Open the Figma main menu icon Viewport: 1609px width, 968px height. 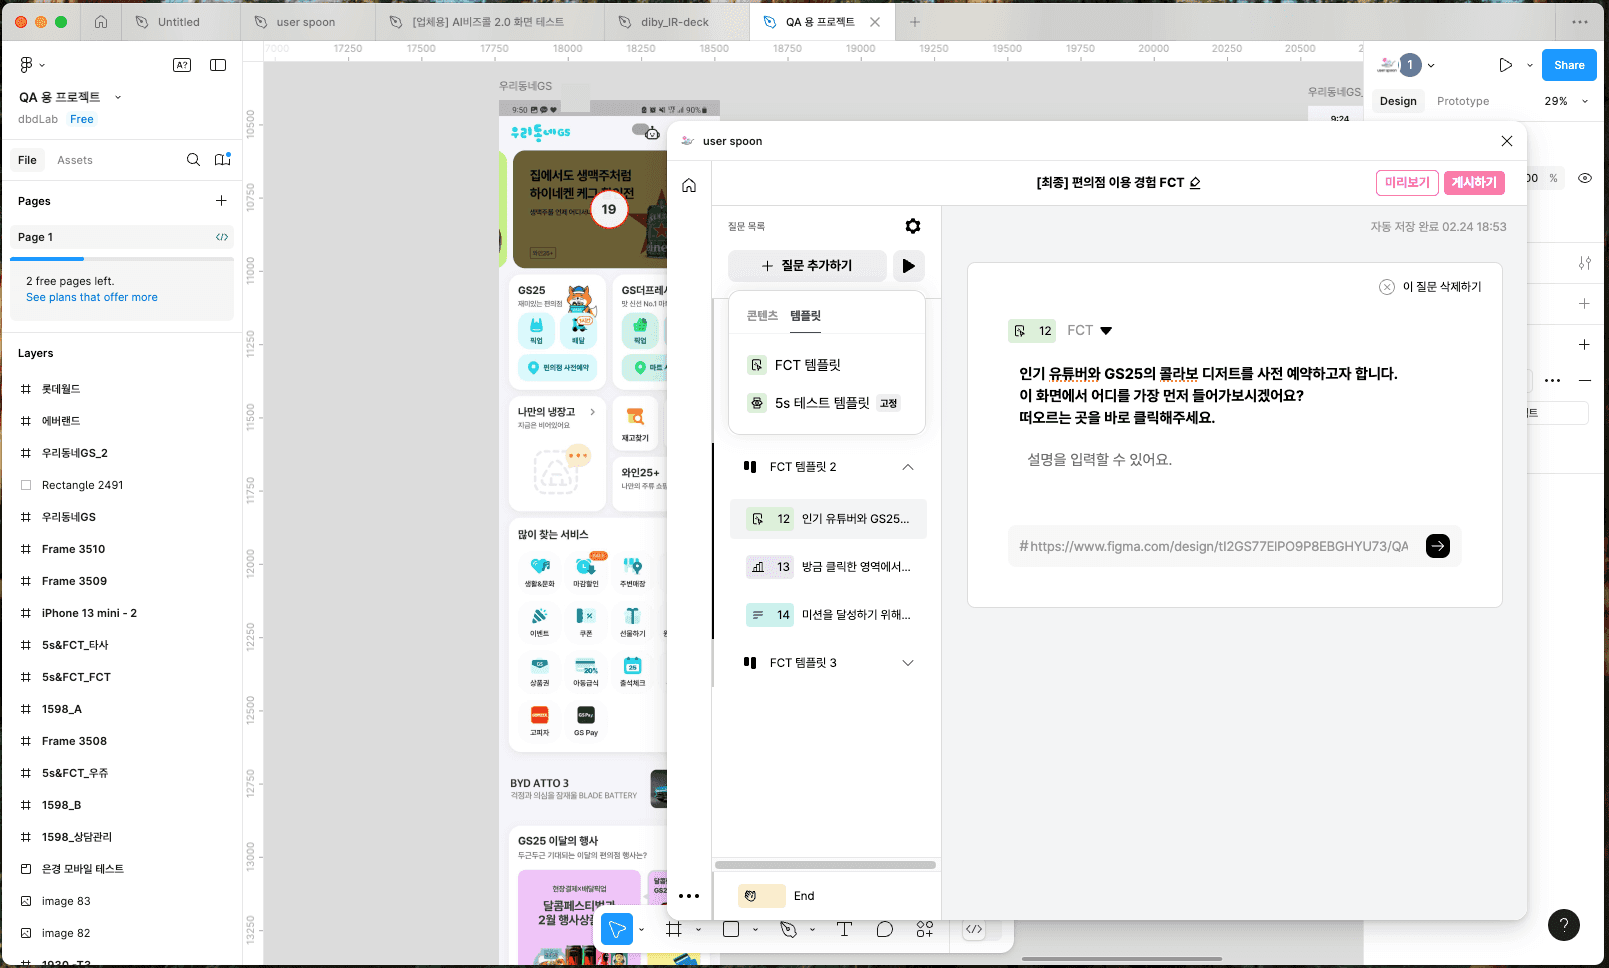27,65
